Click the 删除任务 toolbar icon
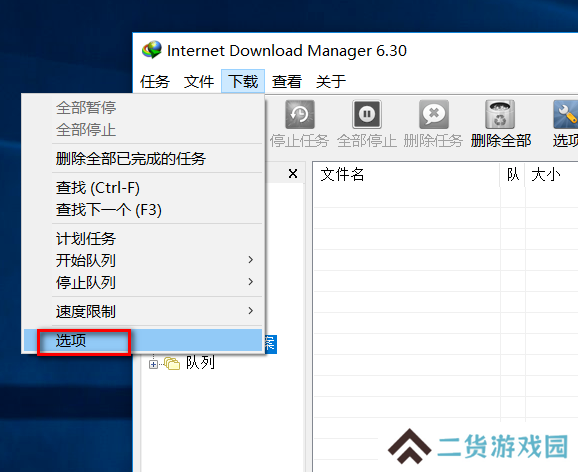 (434, 114)
